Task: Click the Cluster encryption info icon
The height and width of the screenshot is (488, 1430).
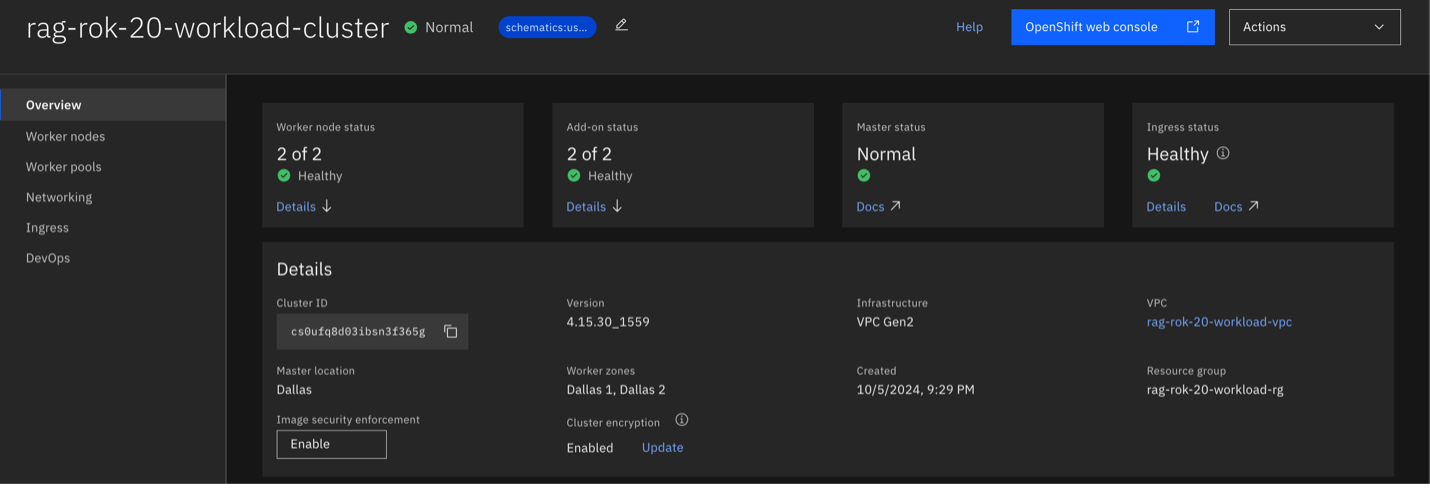Action: coord(682,420)
